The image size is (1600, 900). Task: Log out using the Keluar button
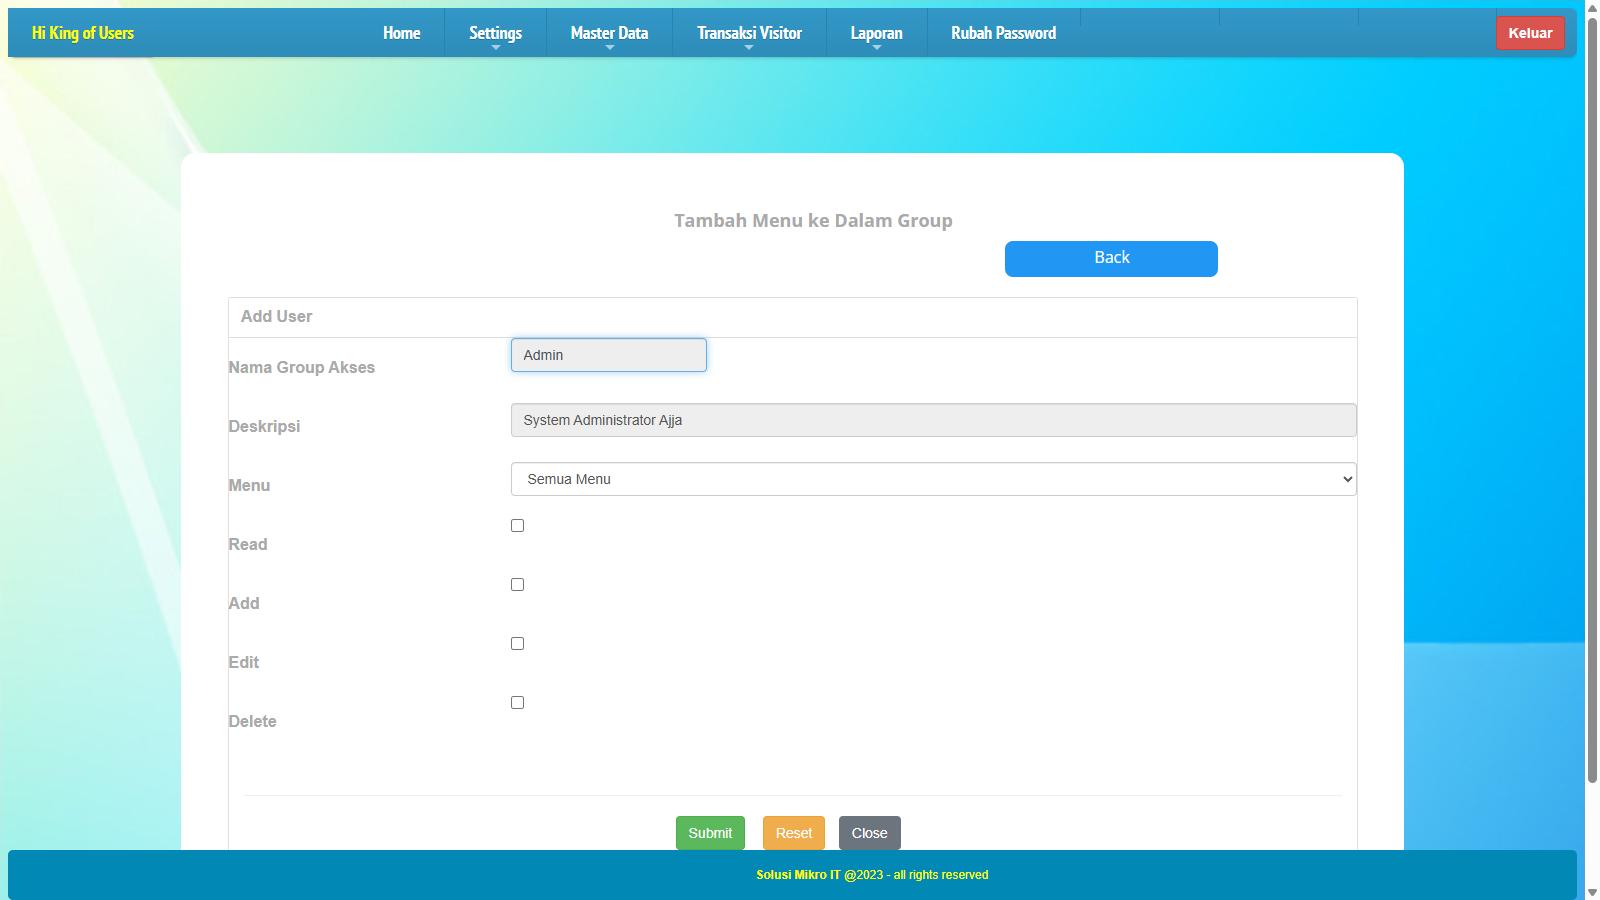point(1530,33)
